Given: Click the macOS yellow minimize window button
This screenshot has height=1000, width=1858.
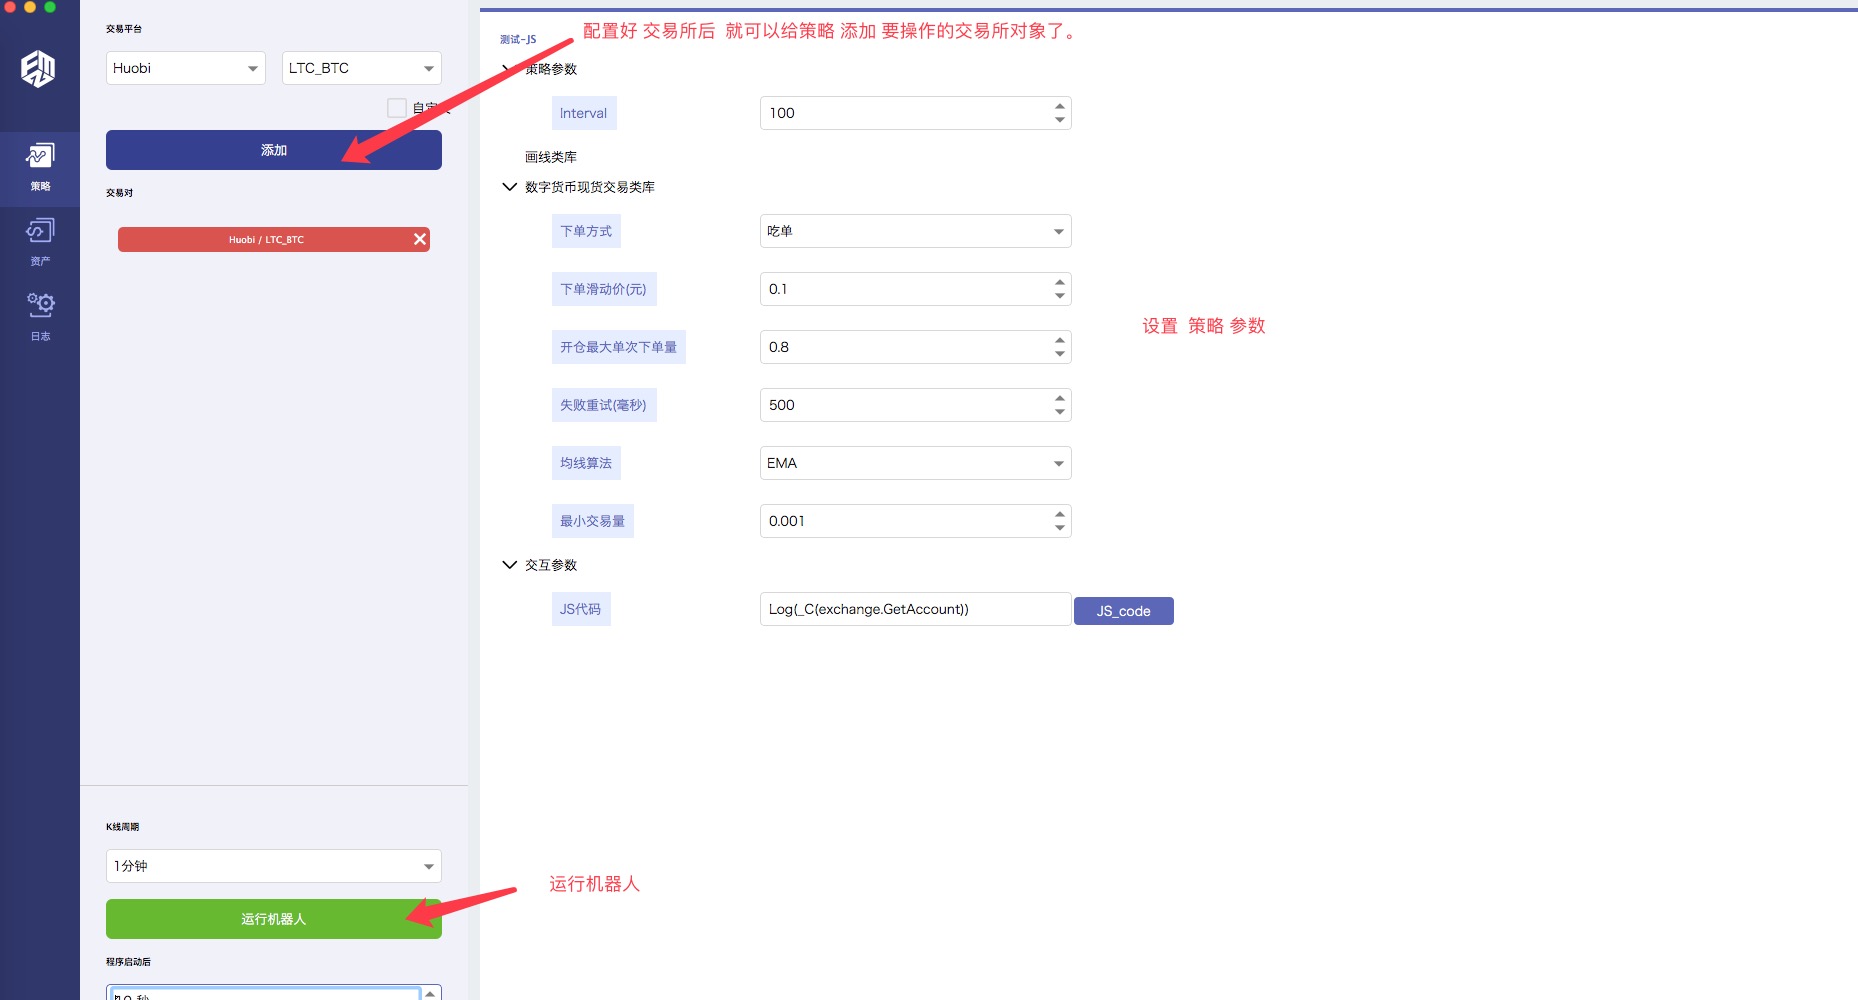Looking at the screenshot, I should (x=30, y=5).
